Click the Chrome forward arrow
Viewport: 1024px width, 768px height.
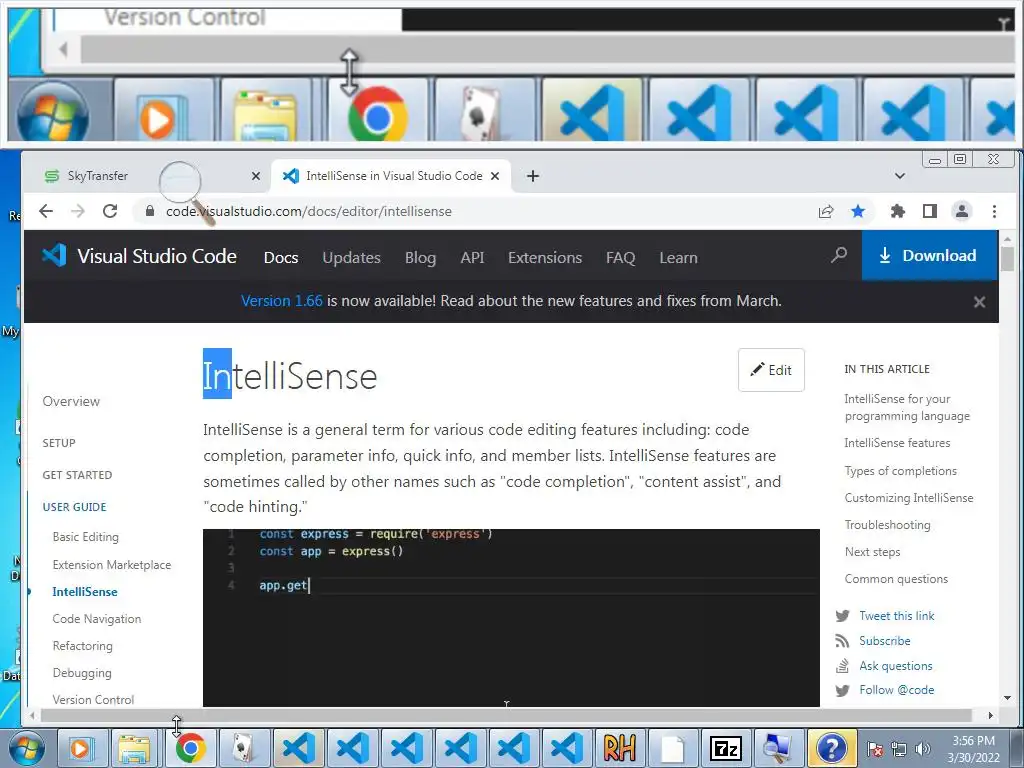point(78,211)
